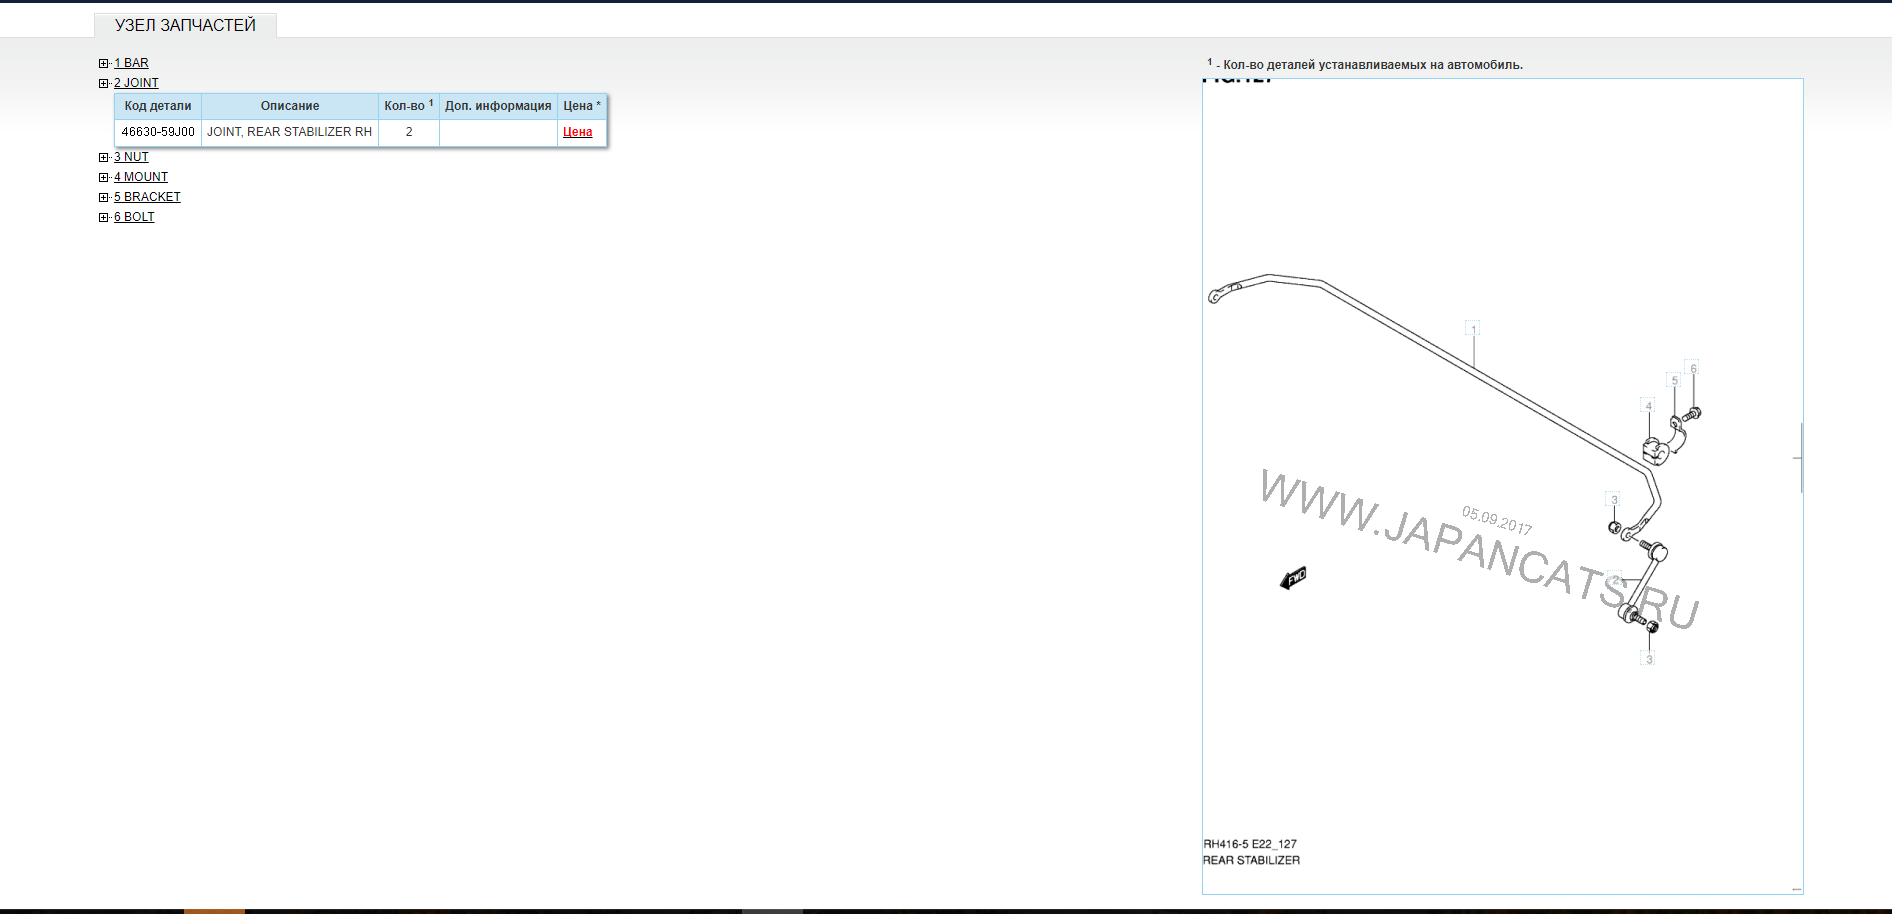Click part code 46630-59J00 cell

coord(158,132)
